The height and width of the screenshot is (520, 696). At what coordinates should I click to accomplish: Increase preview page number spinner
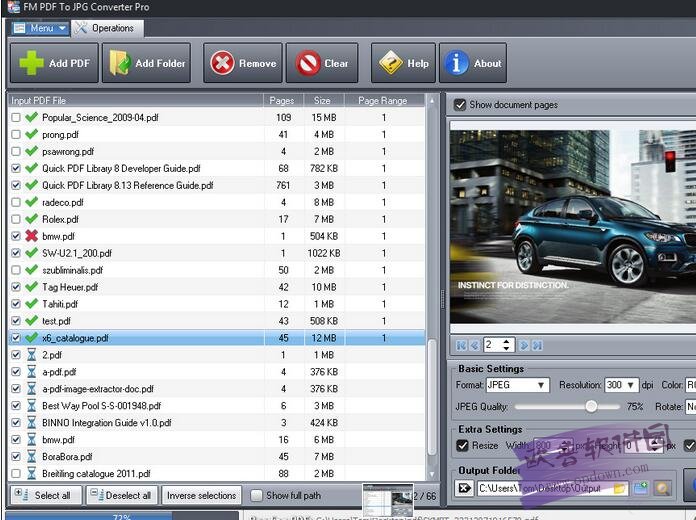coord(506,341)
